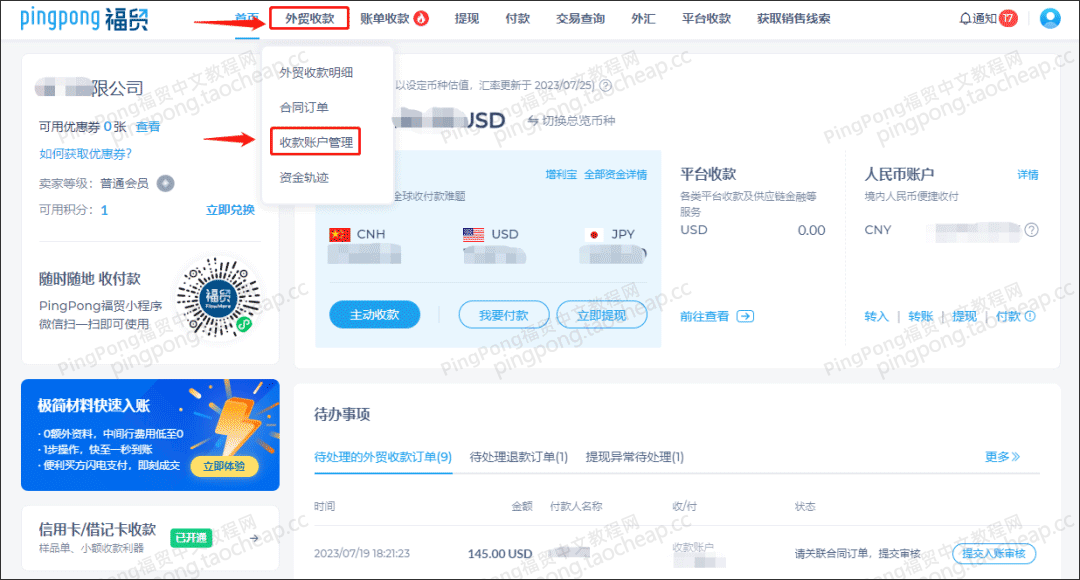
Task: Click the PingPong福贸 logo
Action: [84, 19]
